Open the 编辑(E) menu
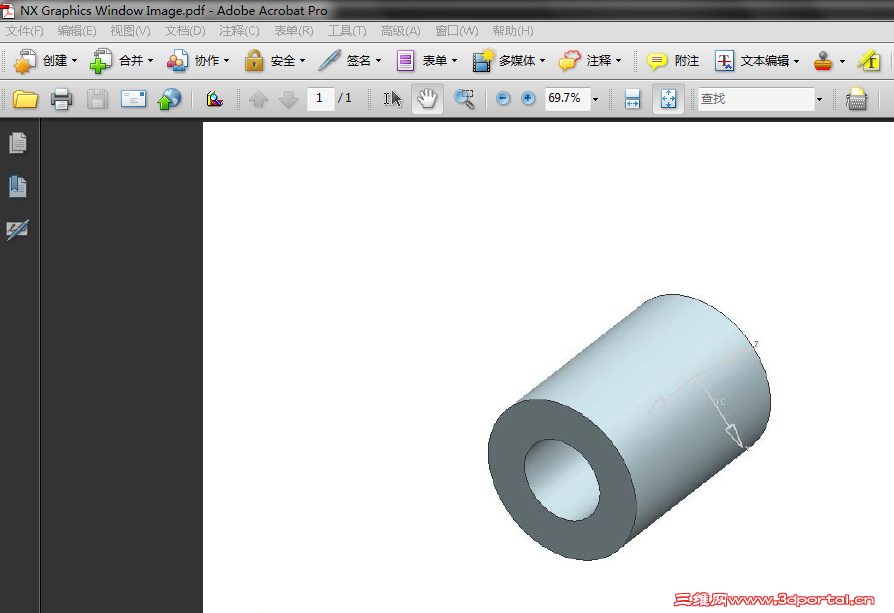Image resolution: width=894 pixels, height=613 pixels. (77, 31)
